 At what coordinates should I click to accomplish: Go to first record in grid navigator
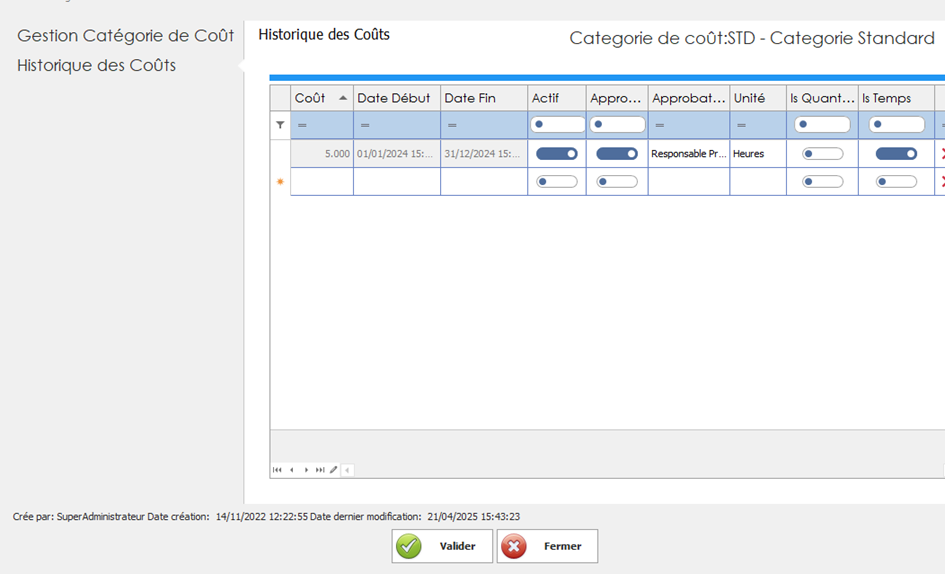(x=277, y=469)
